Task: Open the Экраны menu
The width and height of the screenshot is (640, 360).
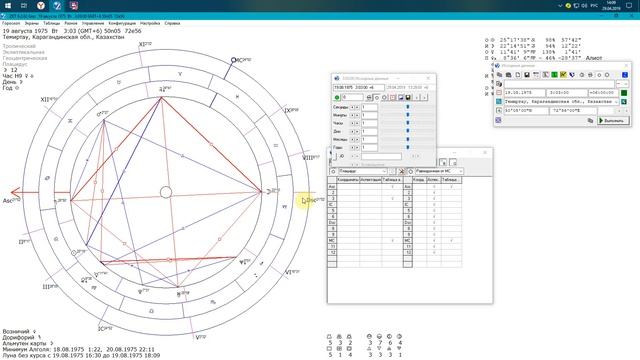Action: point(31,23)
